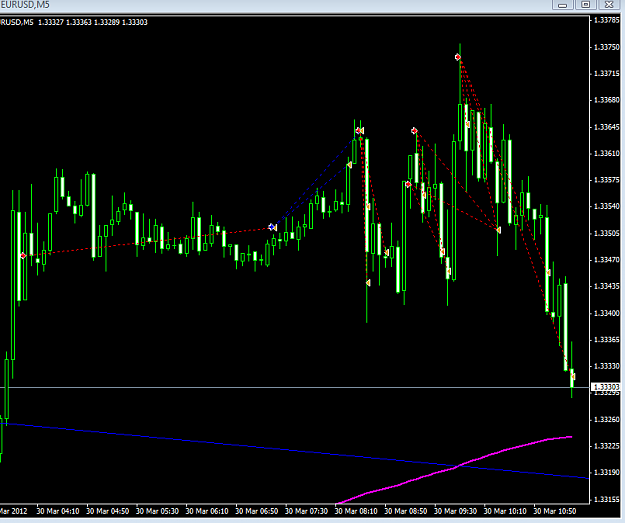Click time axis label 30 Mar 04:10
This screenshot has height=523, width=625.
(58, 511)
